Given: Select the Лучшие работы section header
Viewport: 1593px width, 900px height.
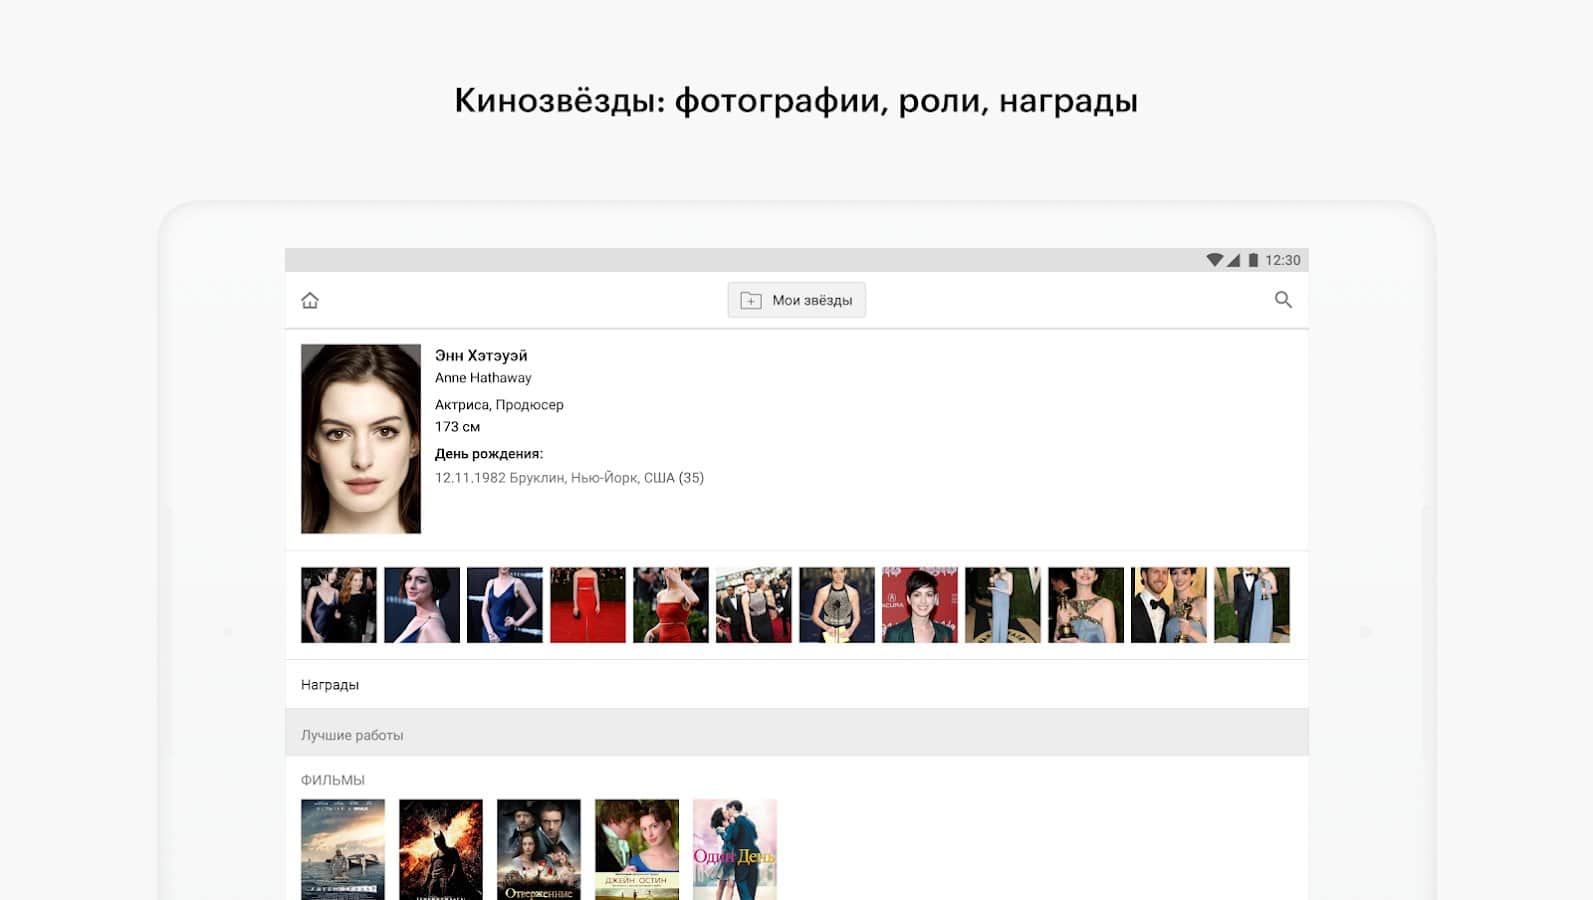Looking at the screenshot, I should (352, 735).
